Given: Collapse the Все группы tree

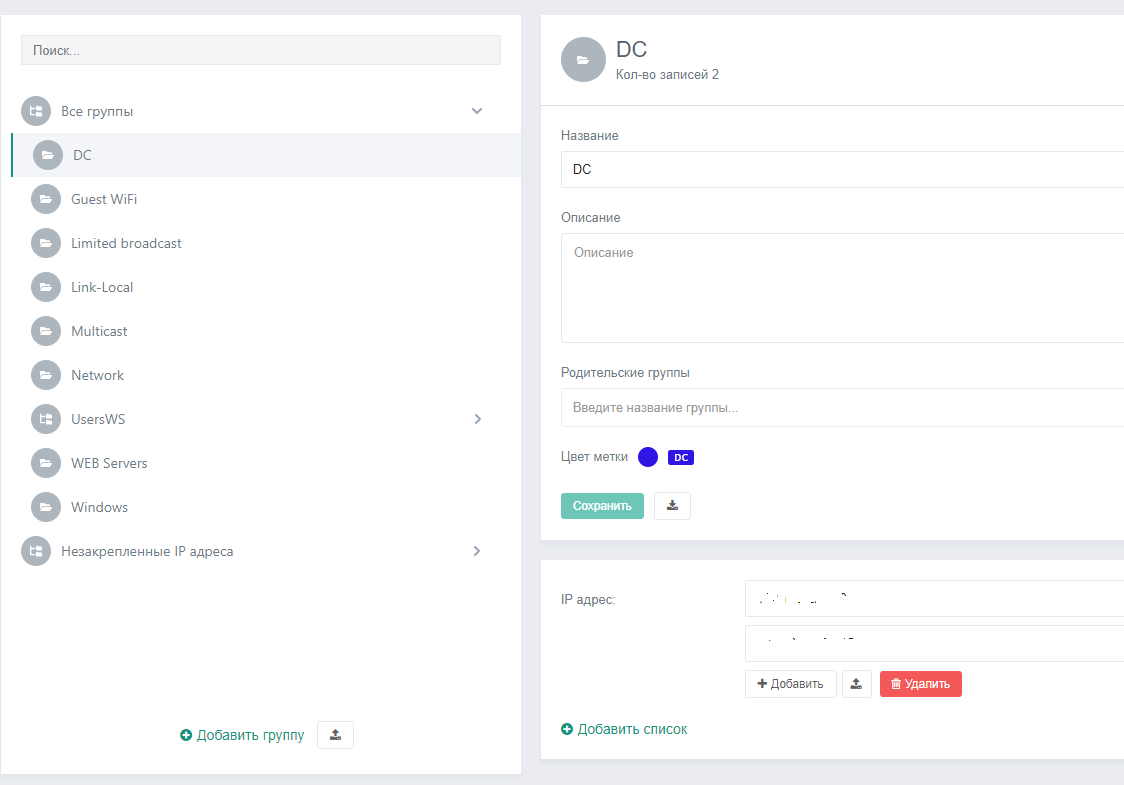Looking at the screenshot, I should 477,111.
